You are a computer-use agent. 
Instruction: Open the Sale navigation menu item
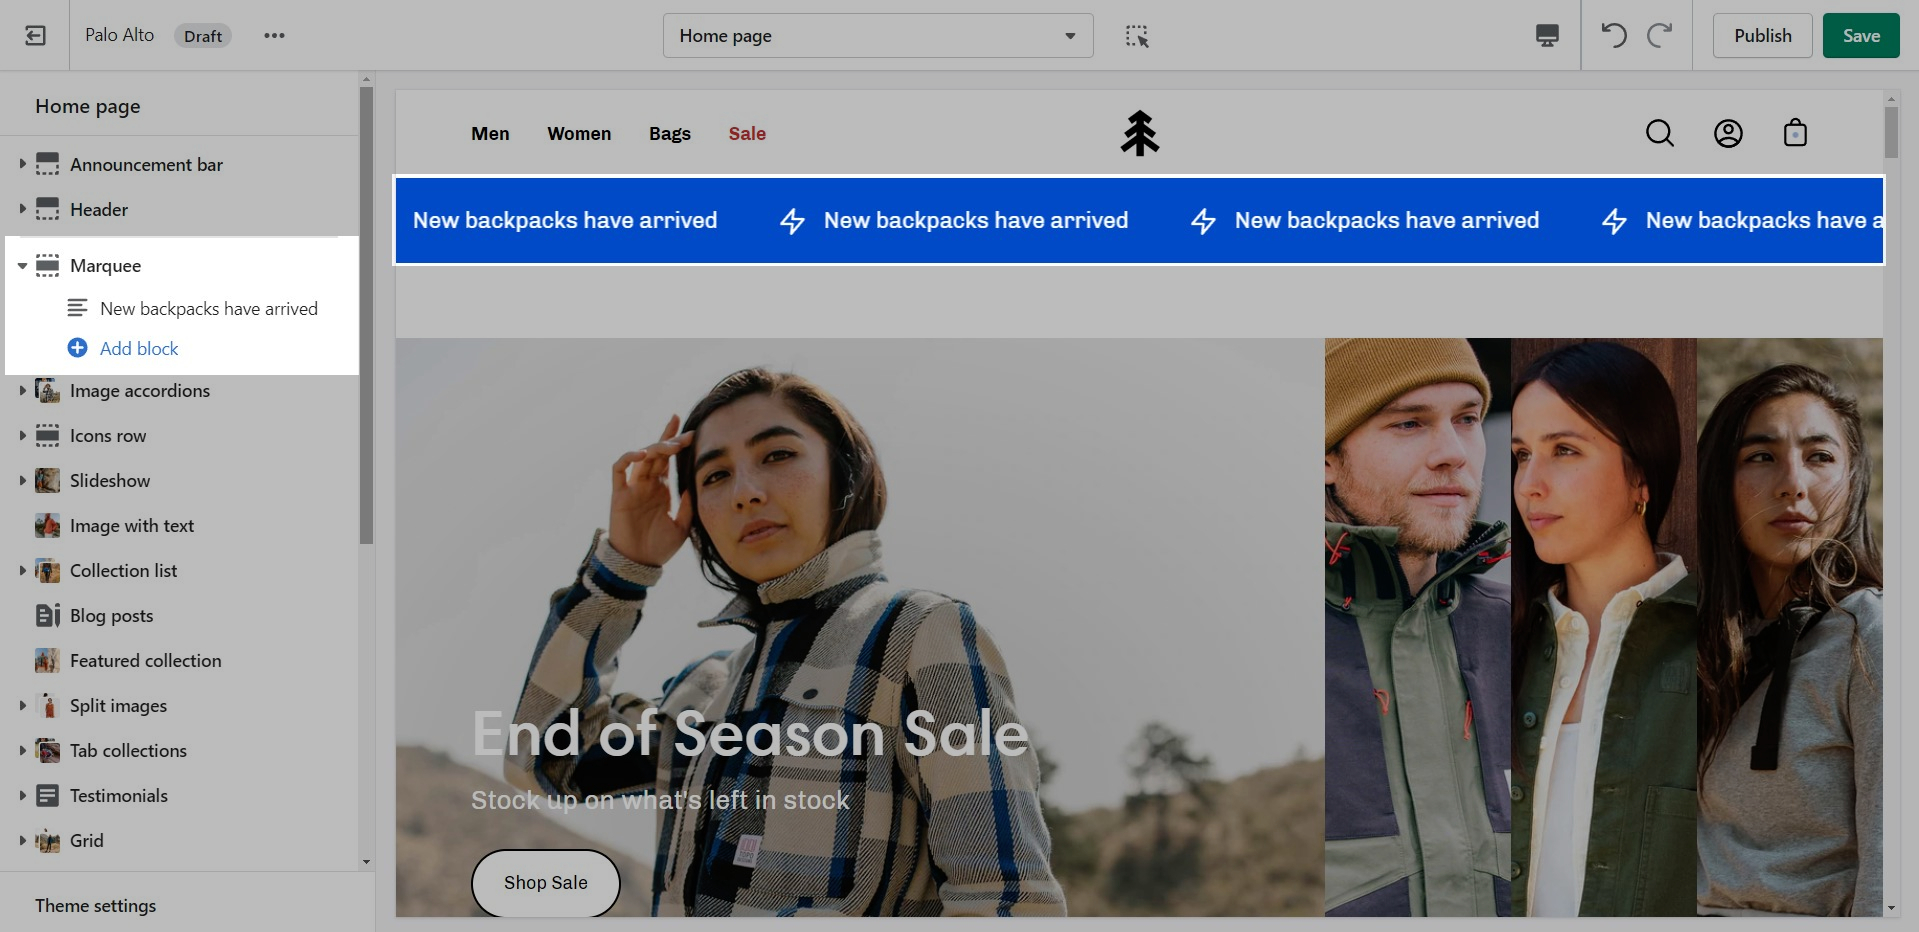point(747,134)
